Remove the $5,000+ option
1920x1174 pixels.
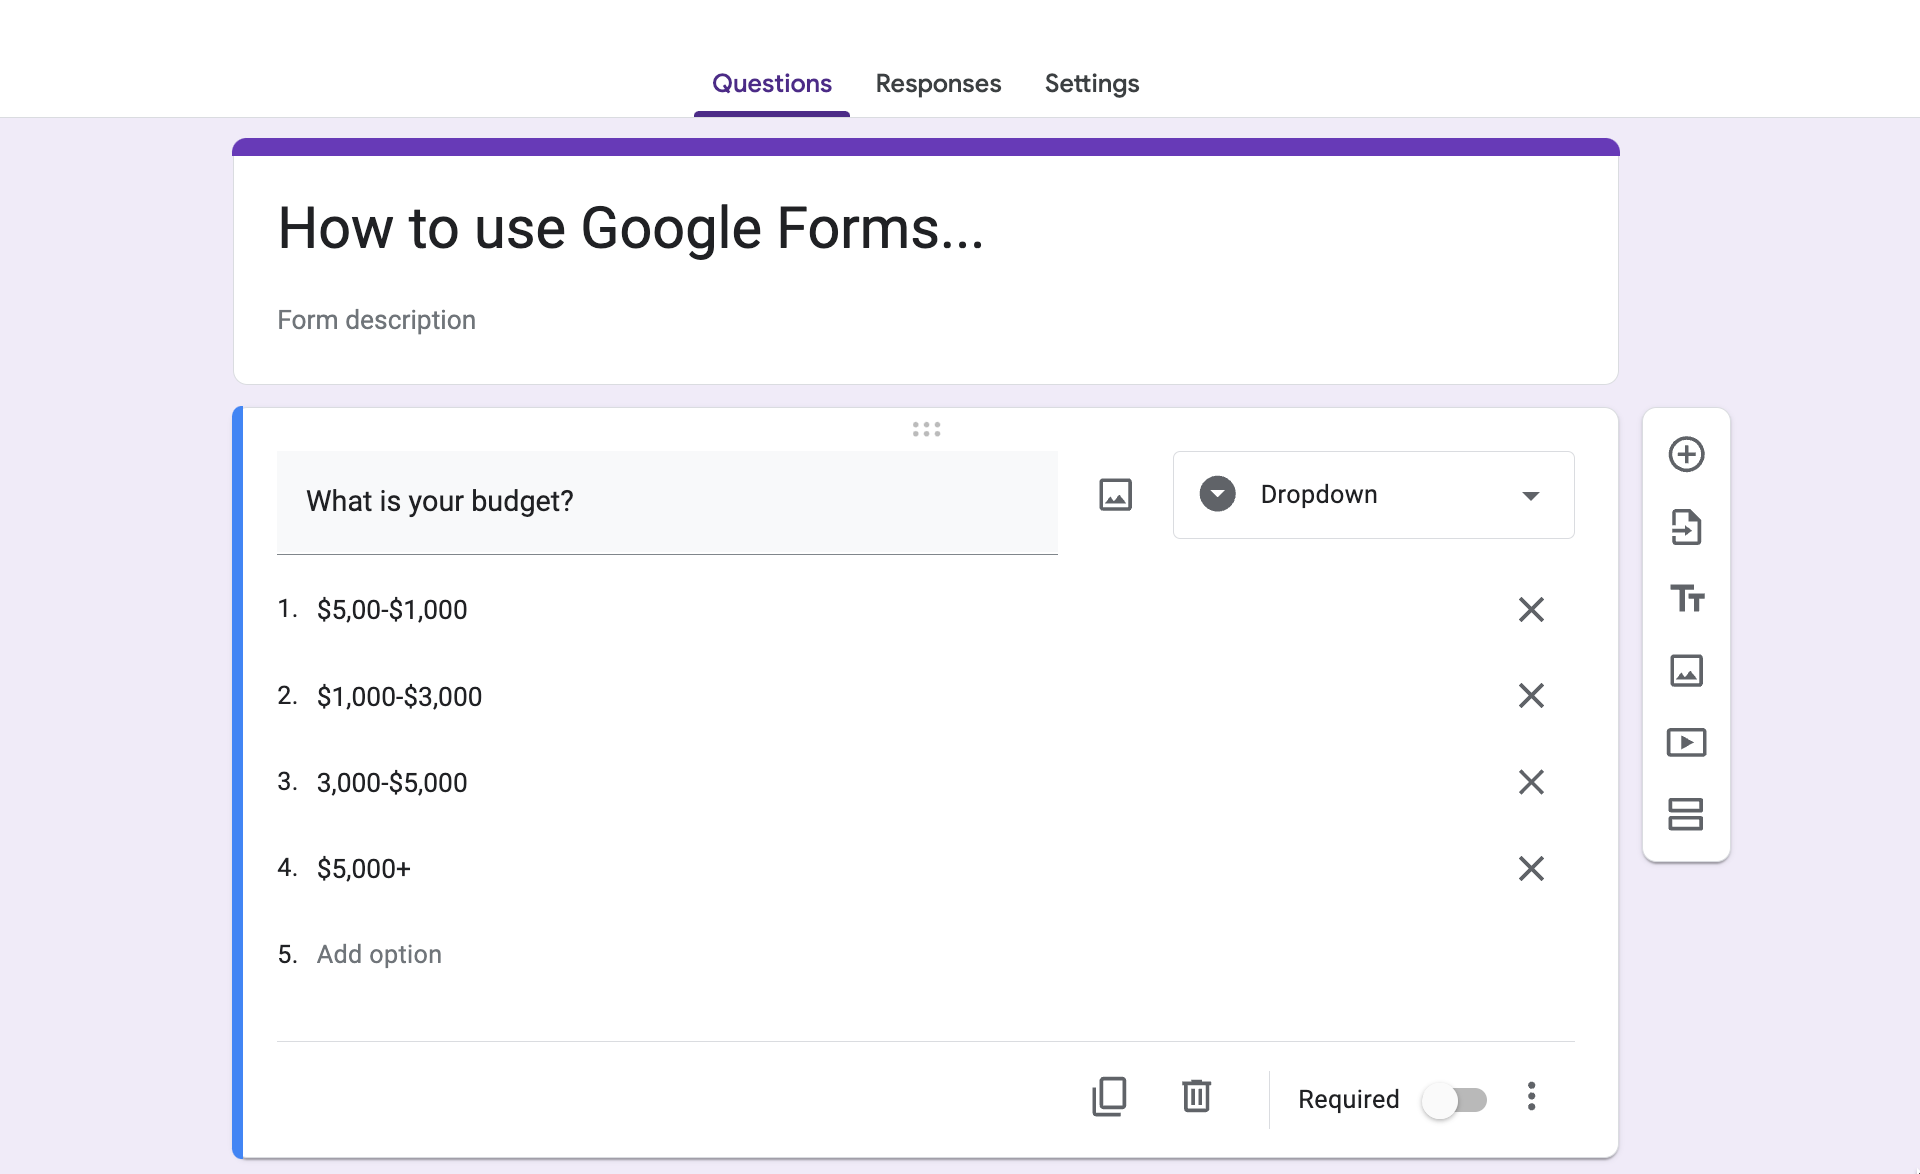point(1531,868)
